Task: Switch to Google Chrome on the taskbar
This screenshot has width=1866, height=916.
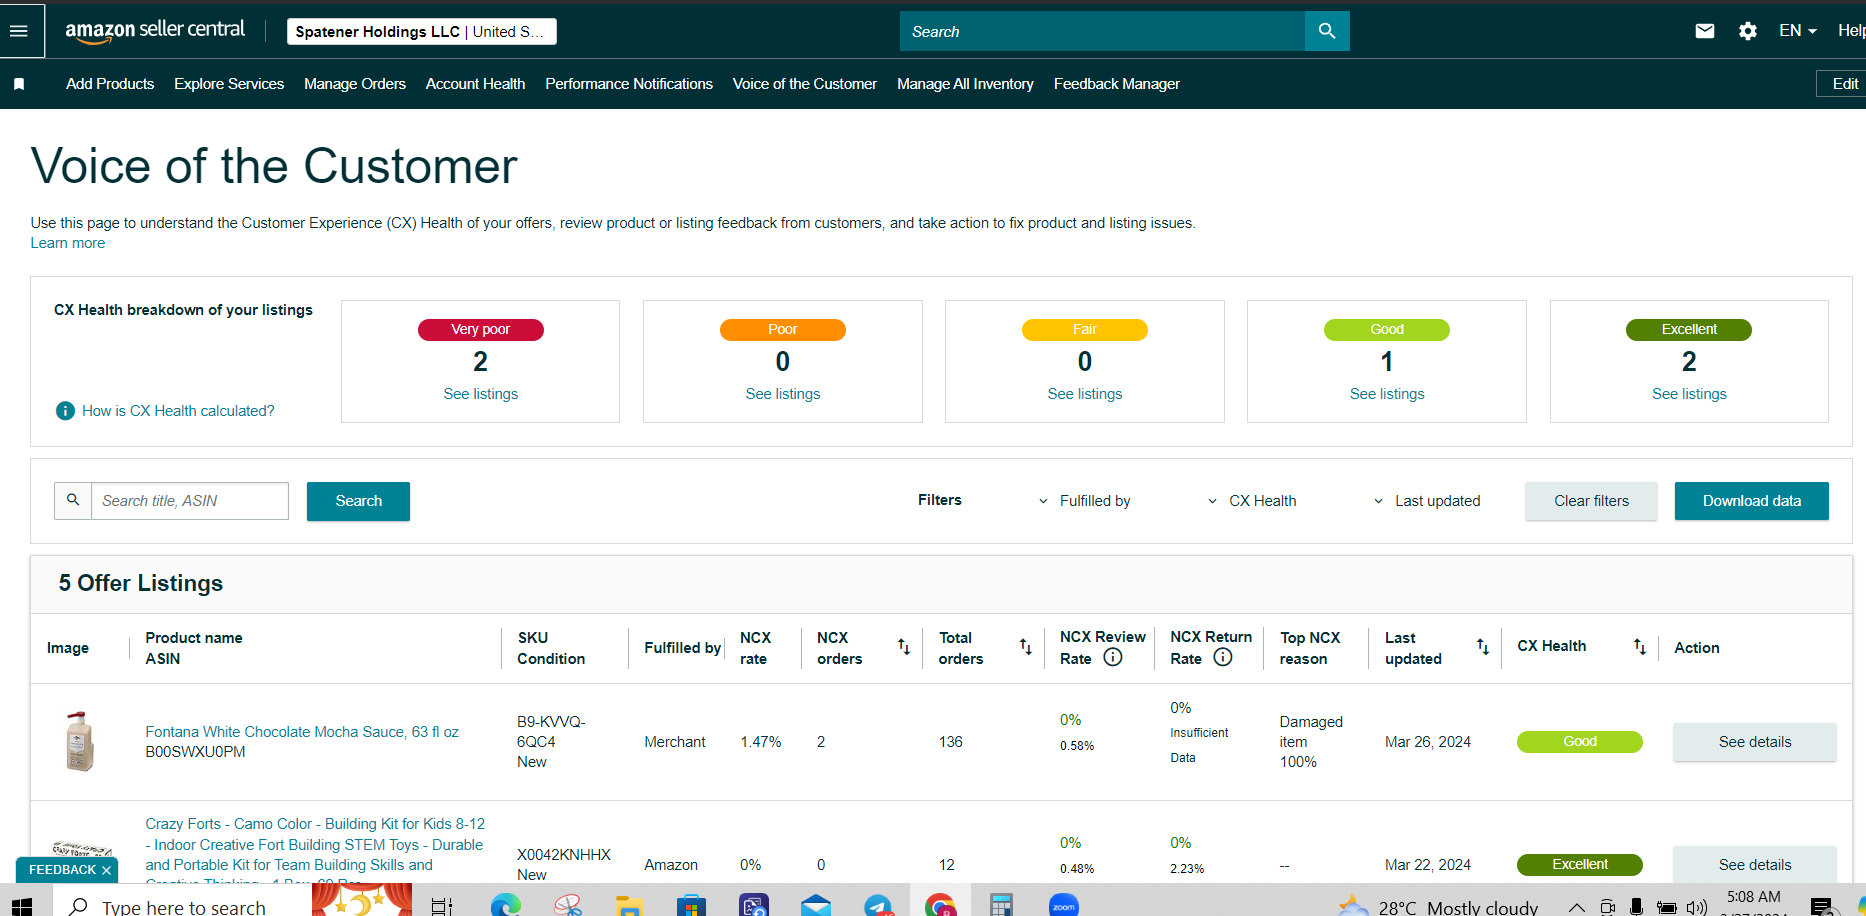Action: click(940, 906)
